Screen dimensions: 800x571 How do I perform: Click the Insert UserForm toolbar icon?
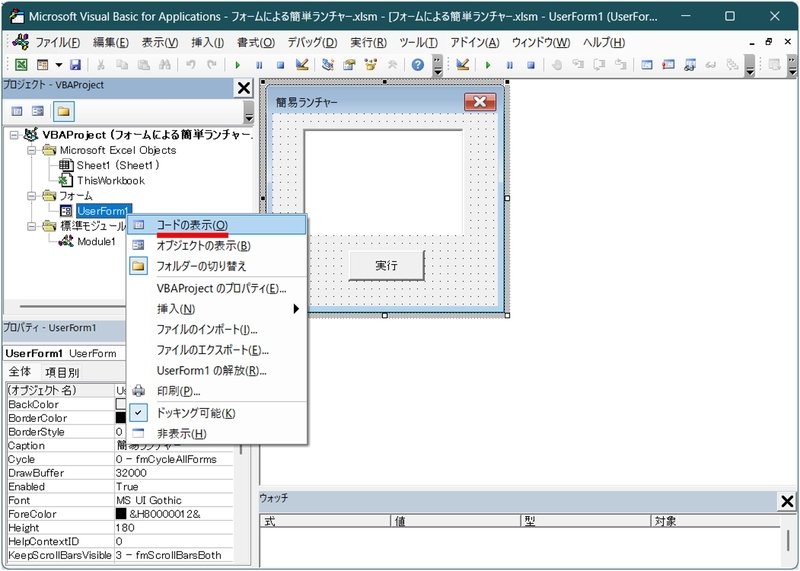[42, 65]
